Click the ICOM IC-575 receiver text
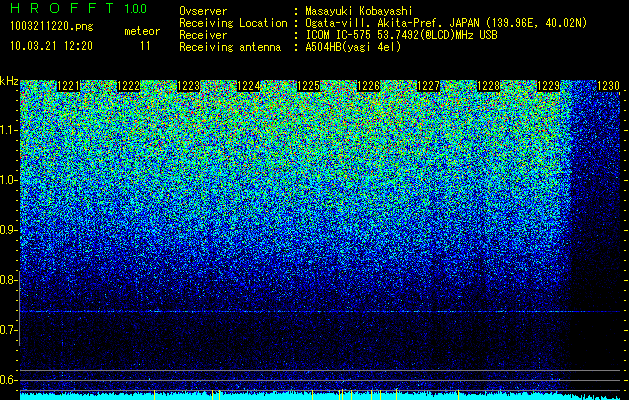Viewport: 629px width, 400px height. 401,35
